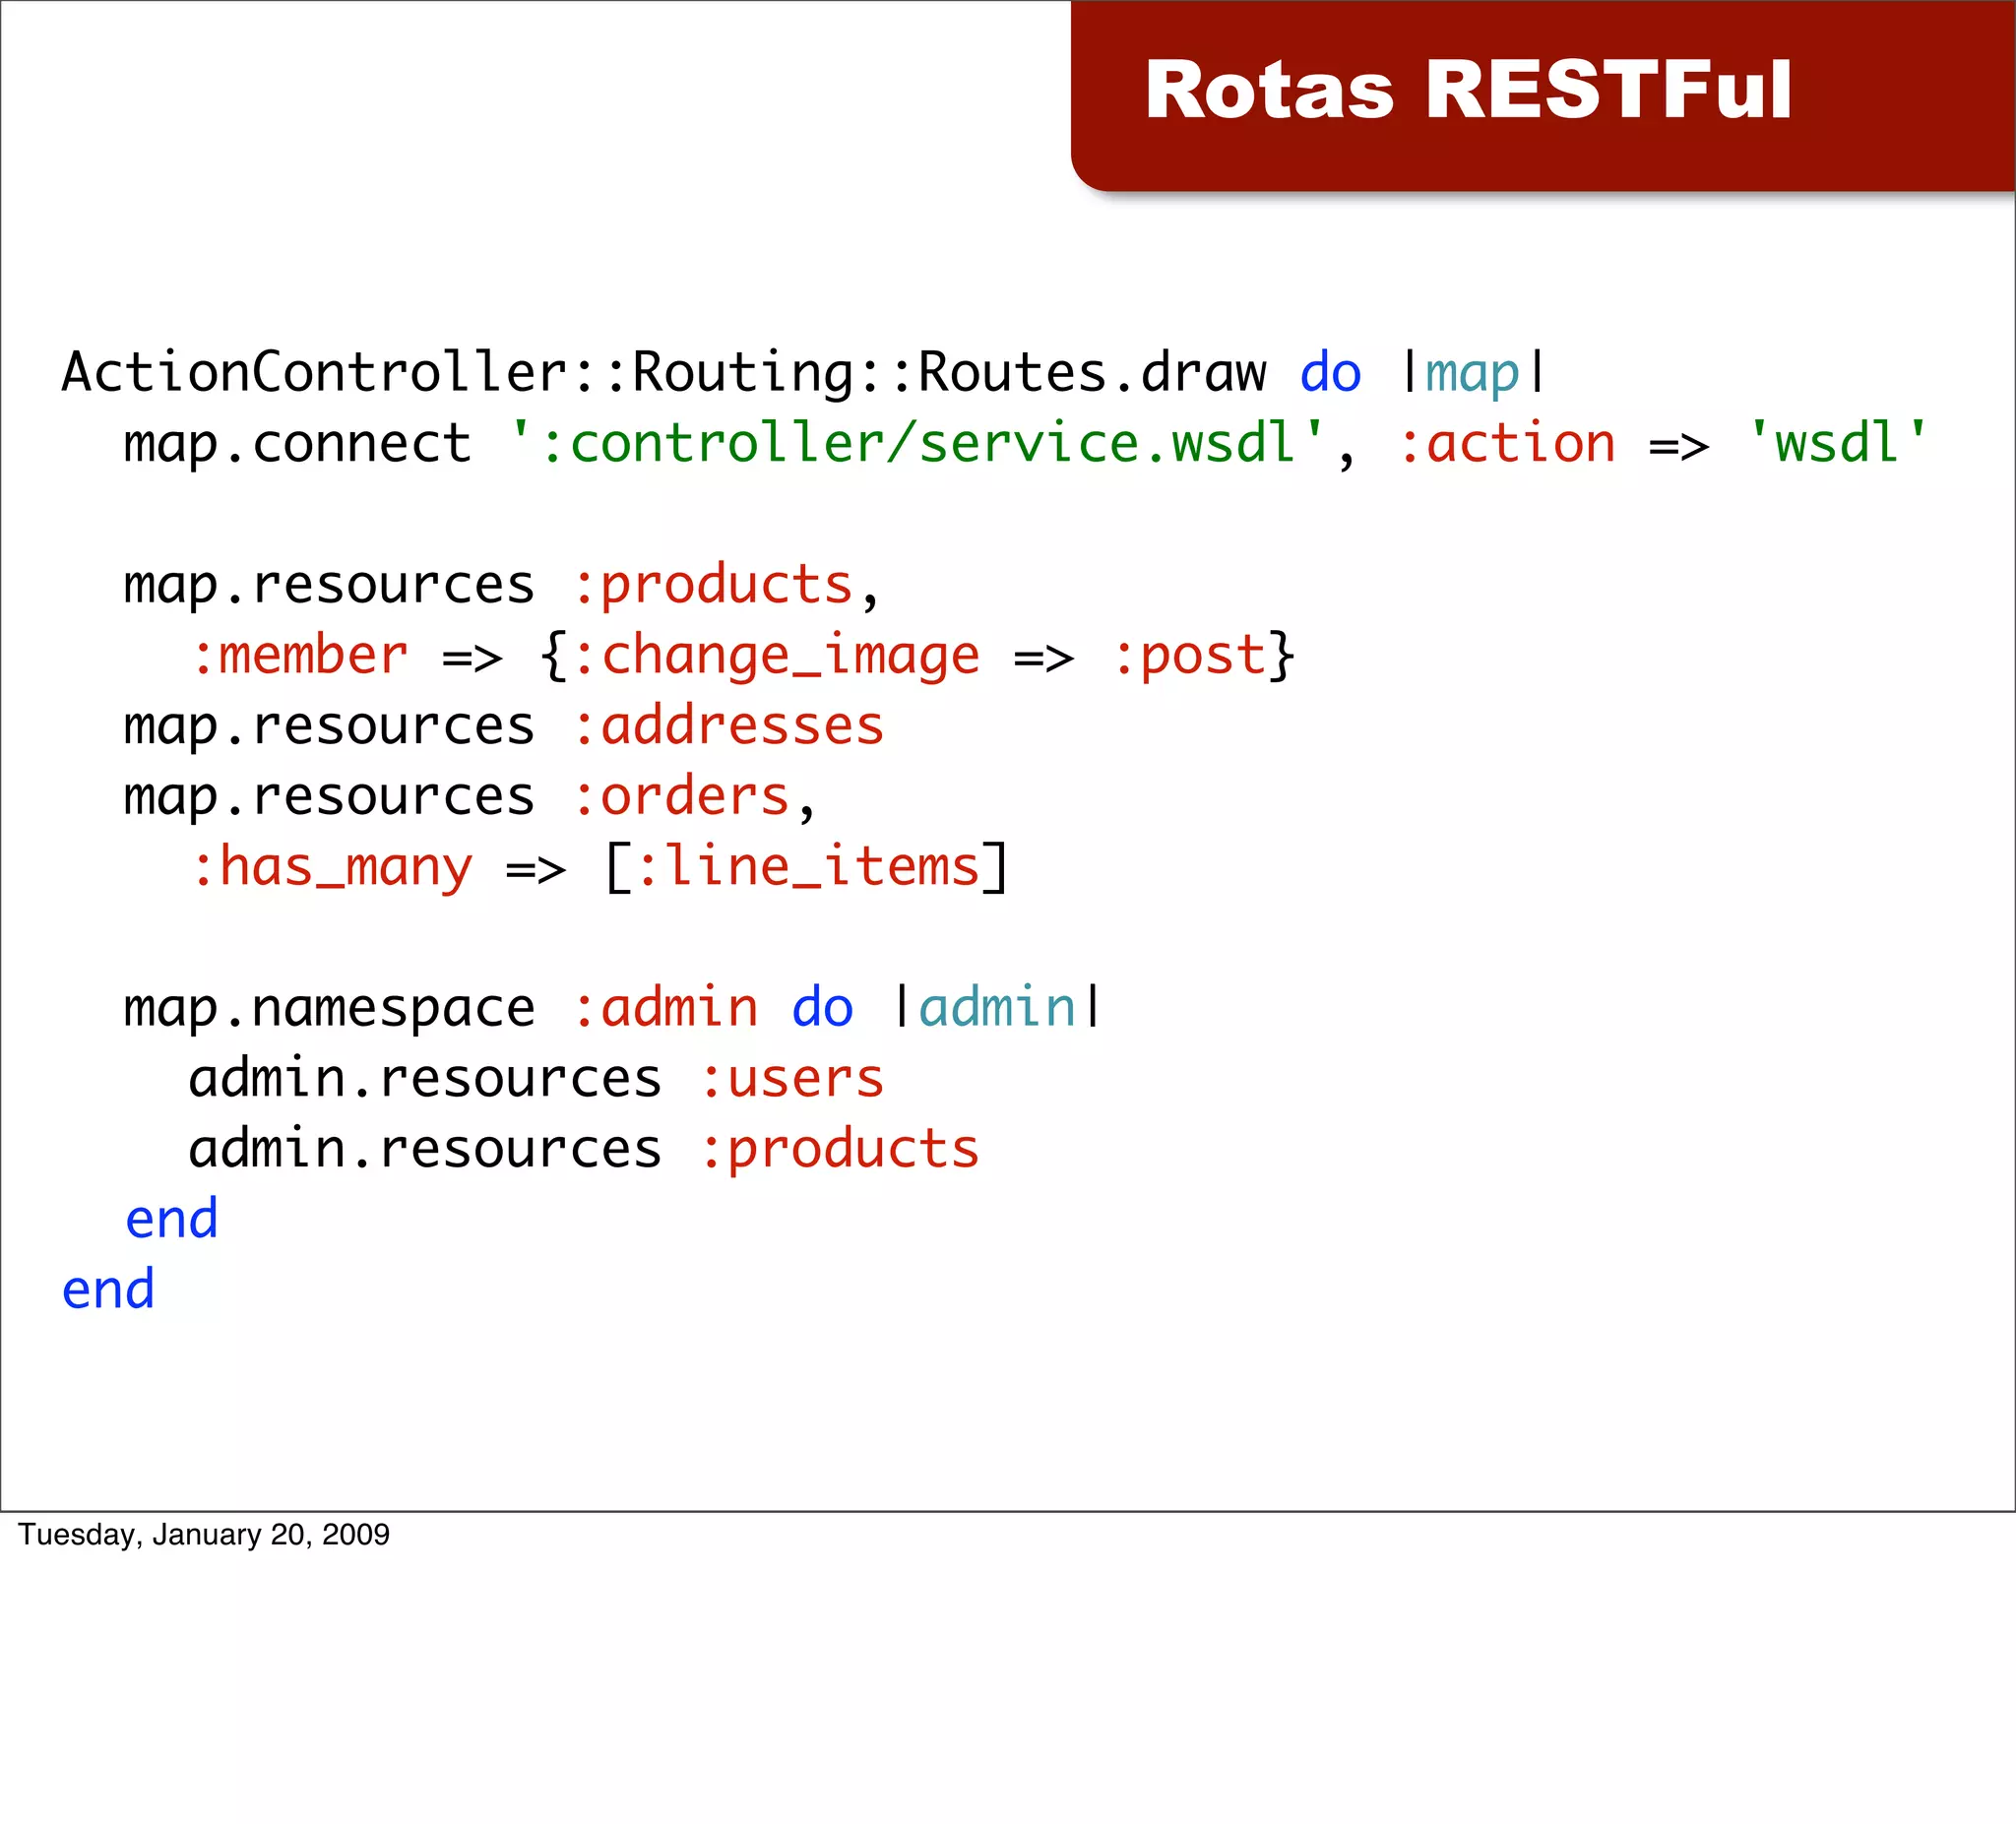This screenshot has width=2016, height=1824.
Task: Click the red ':member' option symbol
Action: point(300,656)
